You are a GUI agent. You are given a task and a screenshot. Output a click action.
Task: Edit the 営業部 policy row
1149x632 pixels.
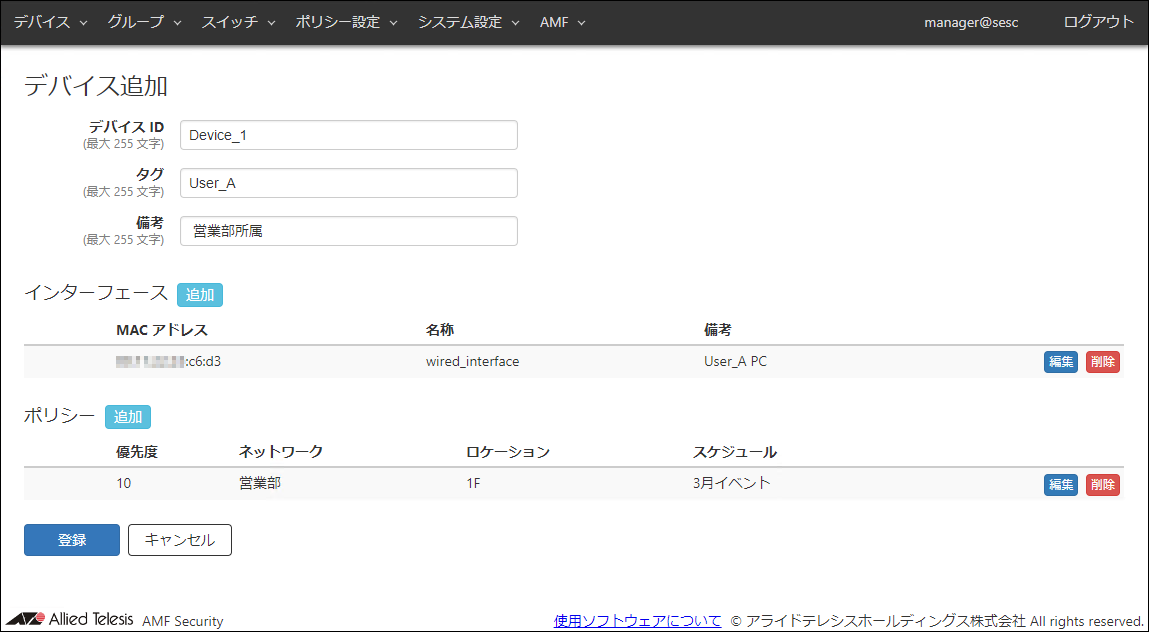[x=1060, y=485]
